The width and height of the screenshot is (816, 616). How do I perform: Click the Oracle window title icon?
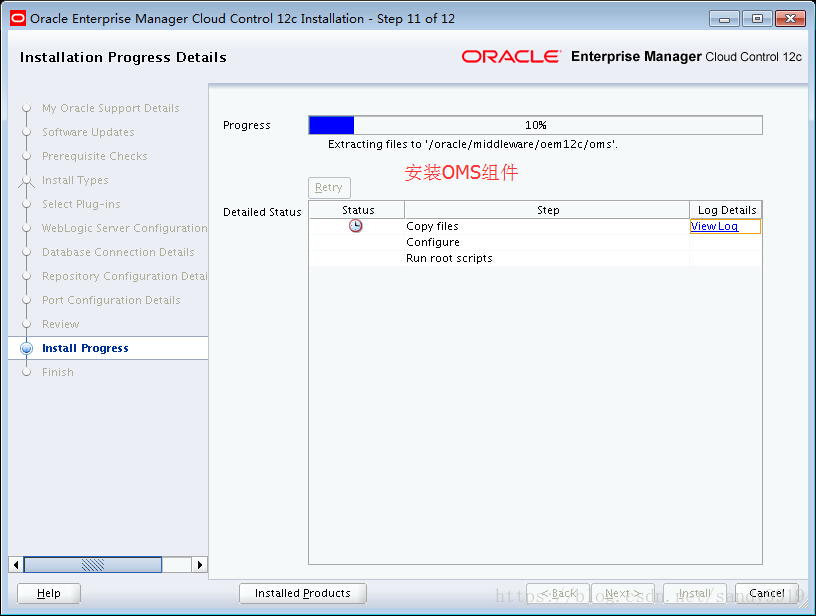click(x=18, y=19)
